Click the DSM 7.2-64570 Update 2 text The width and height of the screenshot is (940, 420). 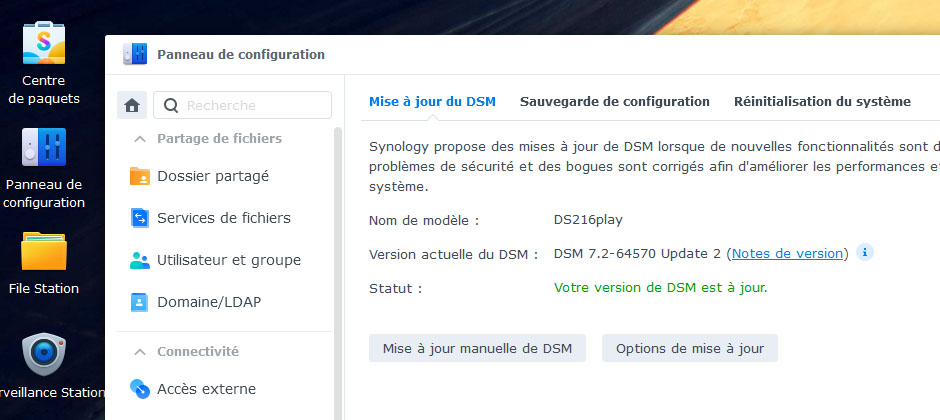(637, 253)
